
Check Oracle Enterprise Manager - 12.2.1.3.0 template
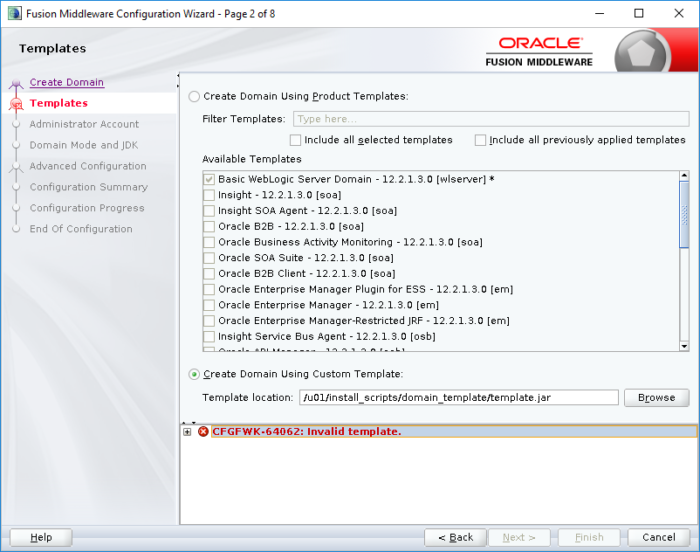pos(208,305)
